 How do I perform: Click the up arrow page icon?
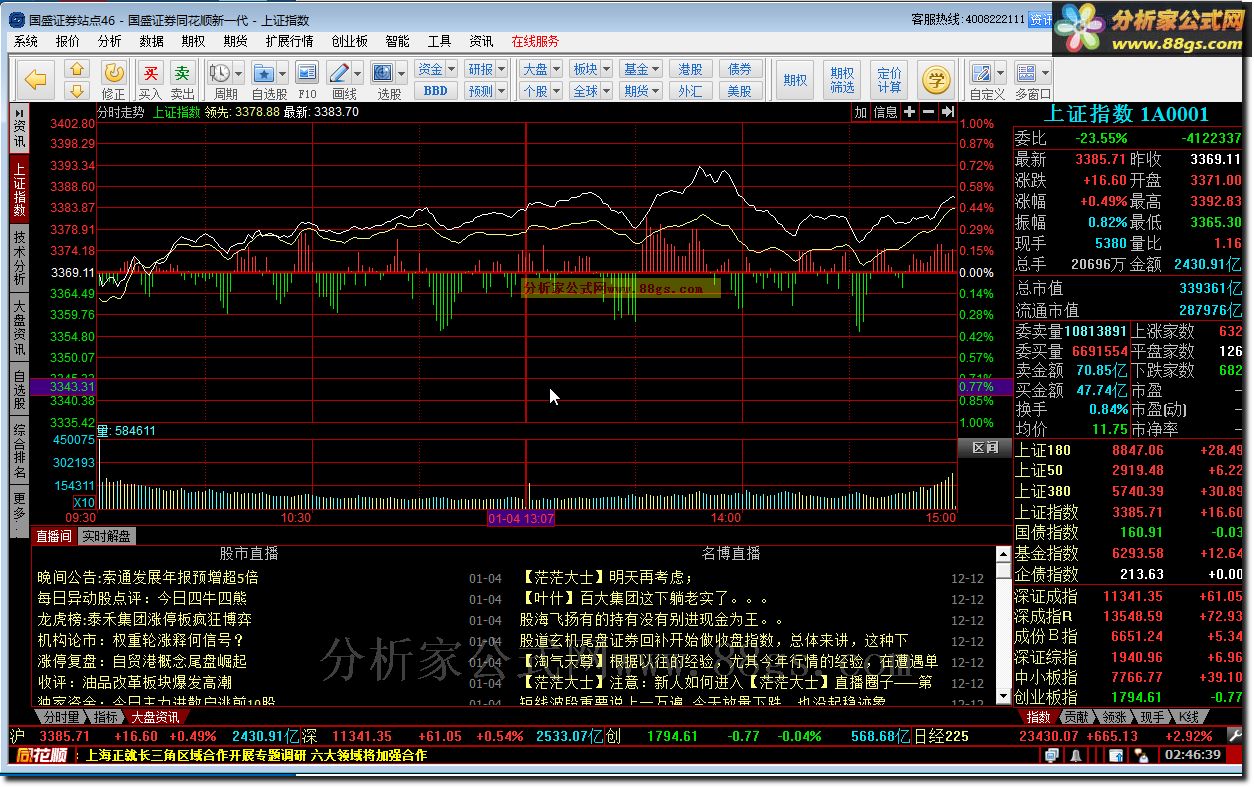pyautogui.click(x=77, y=69)
